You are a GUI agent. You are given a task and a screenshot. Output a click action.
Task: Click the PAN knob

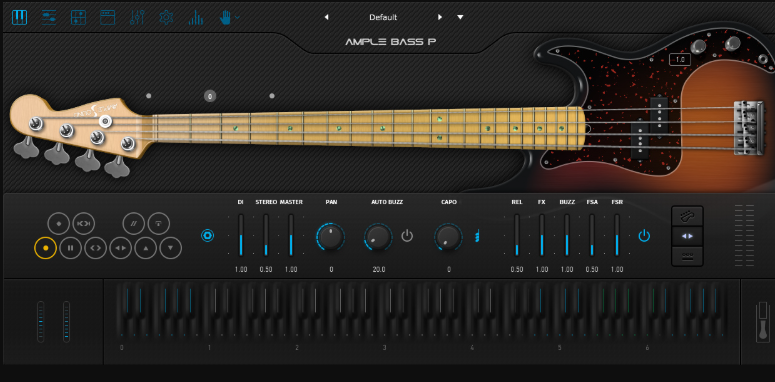pyautogui.click(x=331, y=236)
